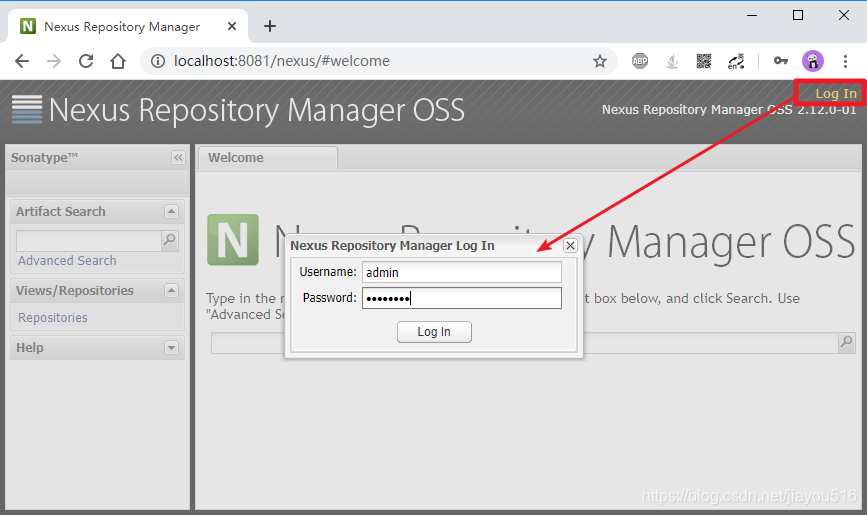Bookmark this page with the star icon
The width and height of the screenshot is (867, 515).
[x=600, y=61]
